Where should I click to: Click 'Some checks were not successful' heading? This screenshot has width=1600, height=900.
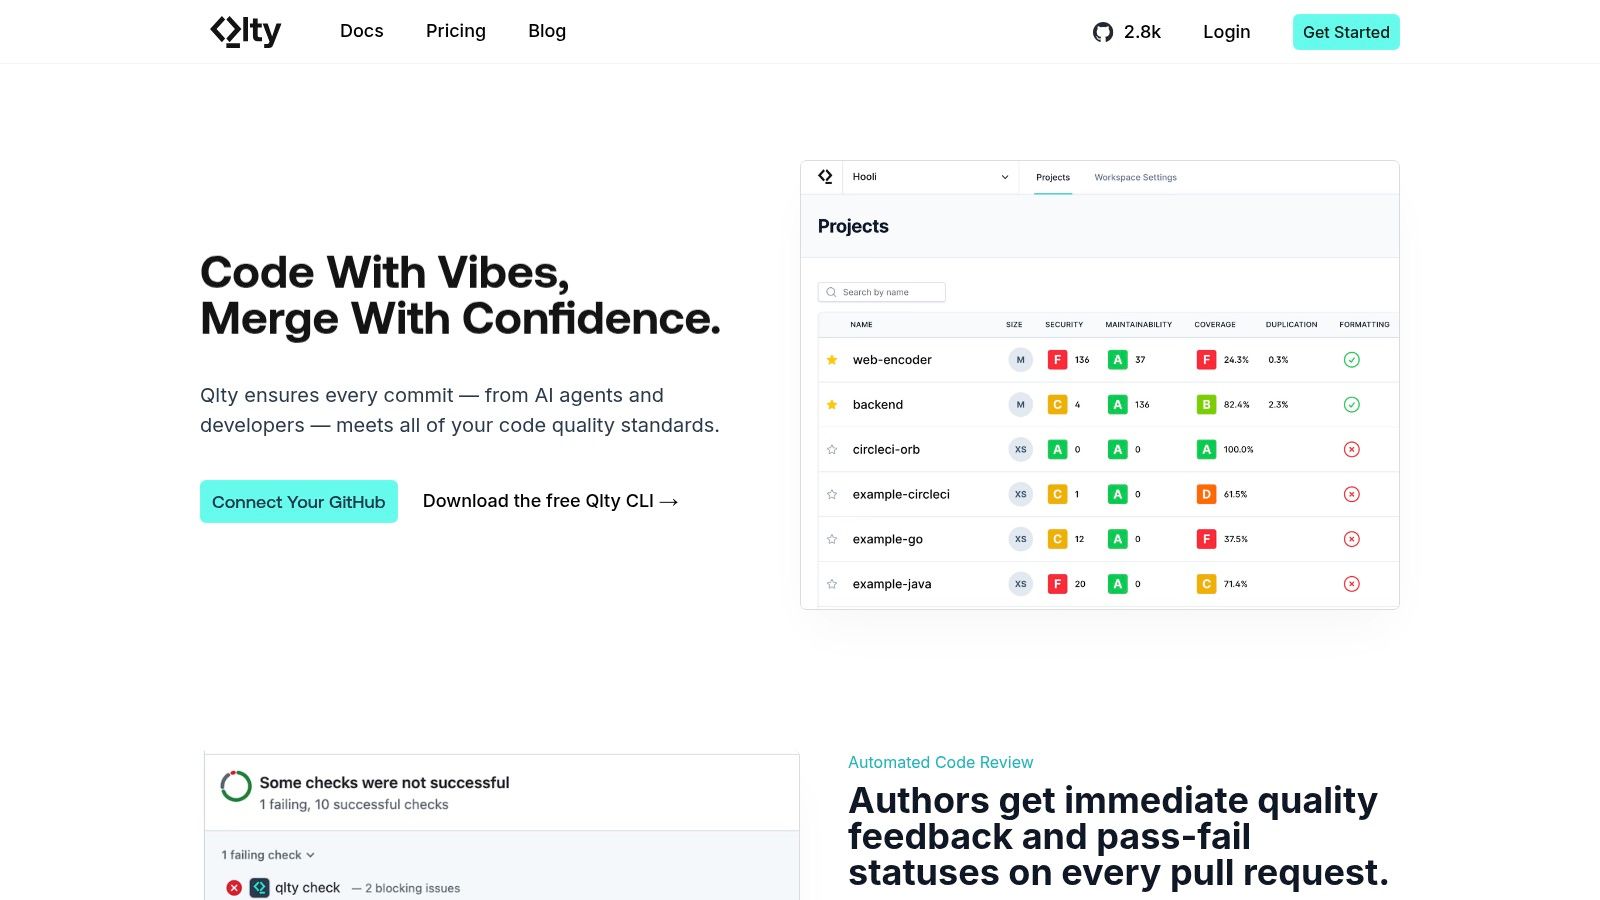[384, 783]
